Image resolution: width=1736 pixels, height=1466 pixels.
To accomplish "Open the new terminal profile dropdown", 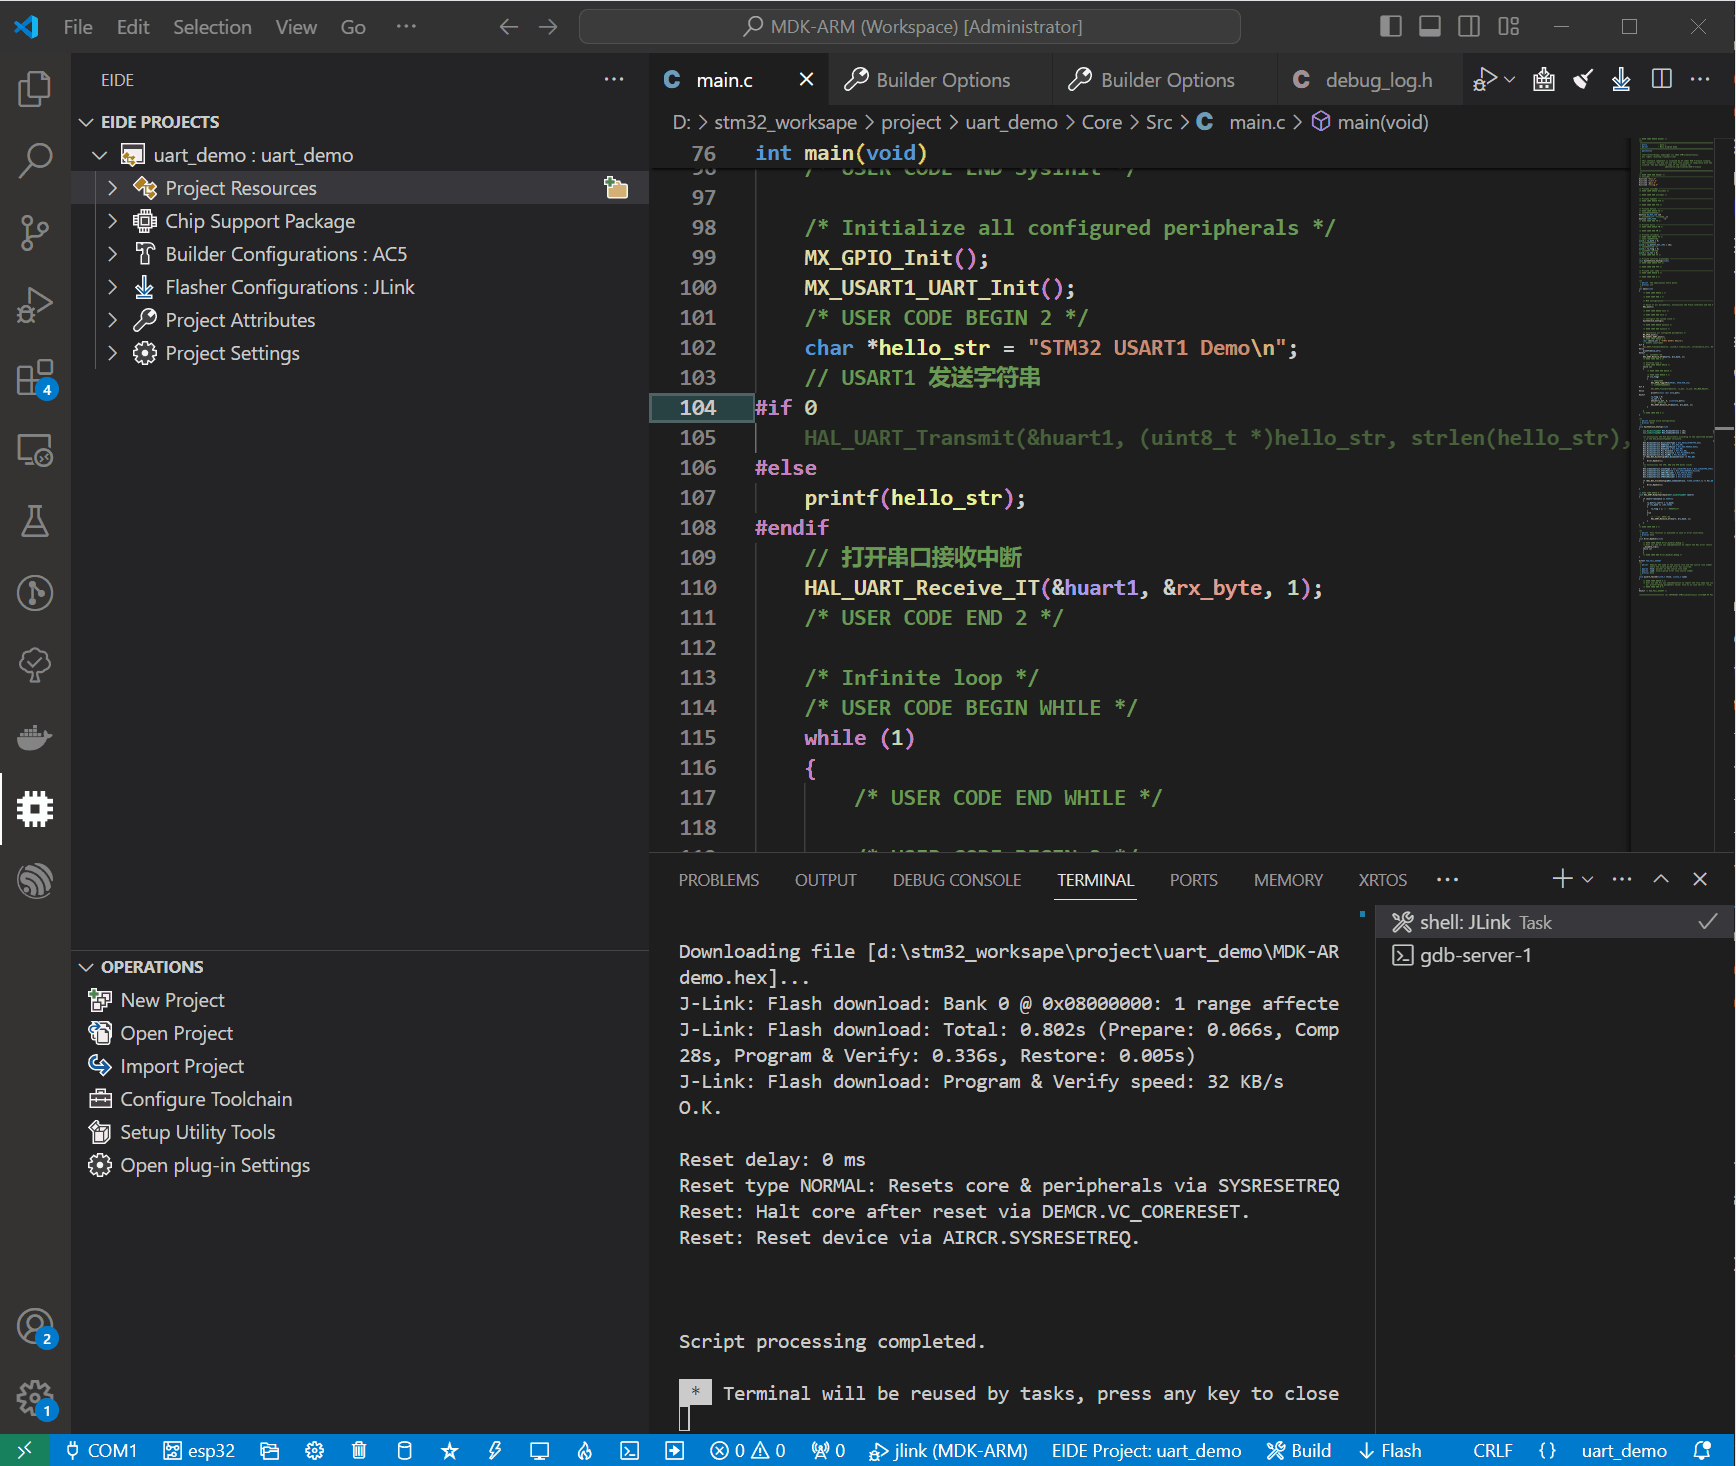I will click(1587, 879).
